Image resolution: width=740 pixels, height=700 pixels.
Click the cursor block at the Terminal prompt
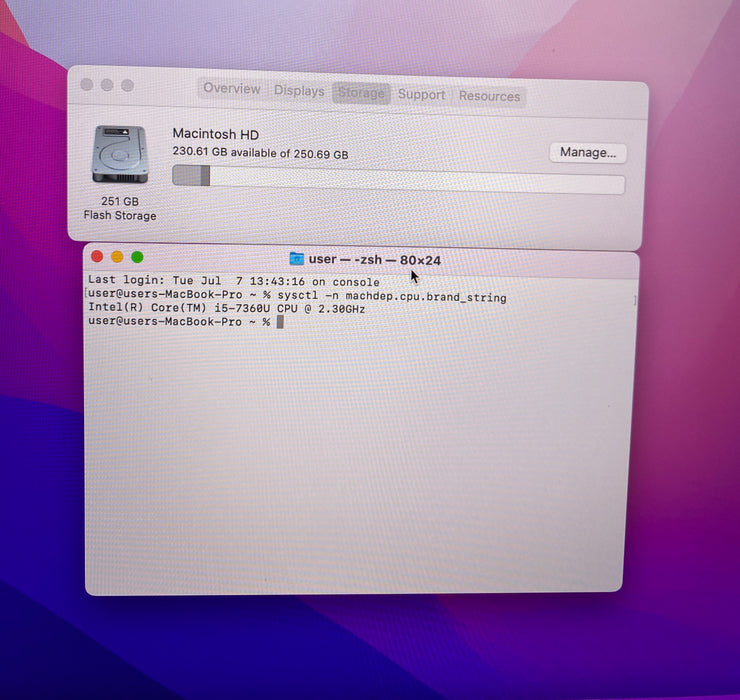[x=280, y=322]
